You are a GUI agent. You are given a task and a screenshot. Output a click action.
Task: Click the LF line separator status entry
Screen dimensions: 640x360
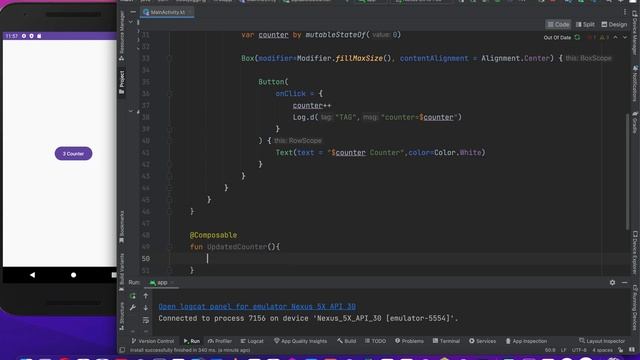click(x=563, y=350)
